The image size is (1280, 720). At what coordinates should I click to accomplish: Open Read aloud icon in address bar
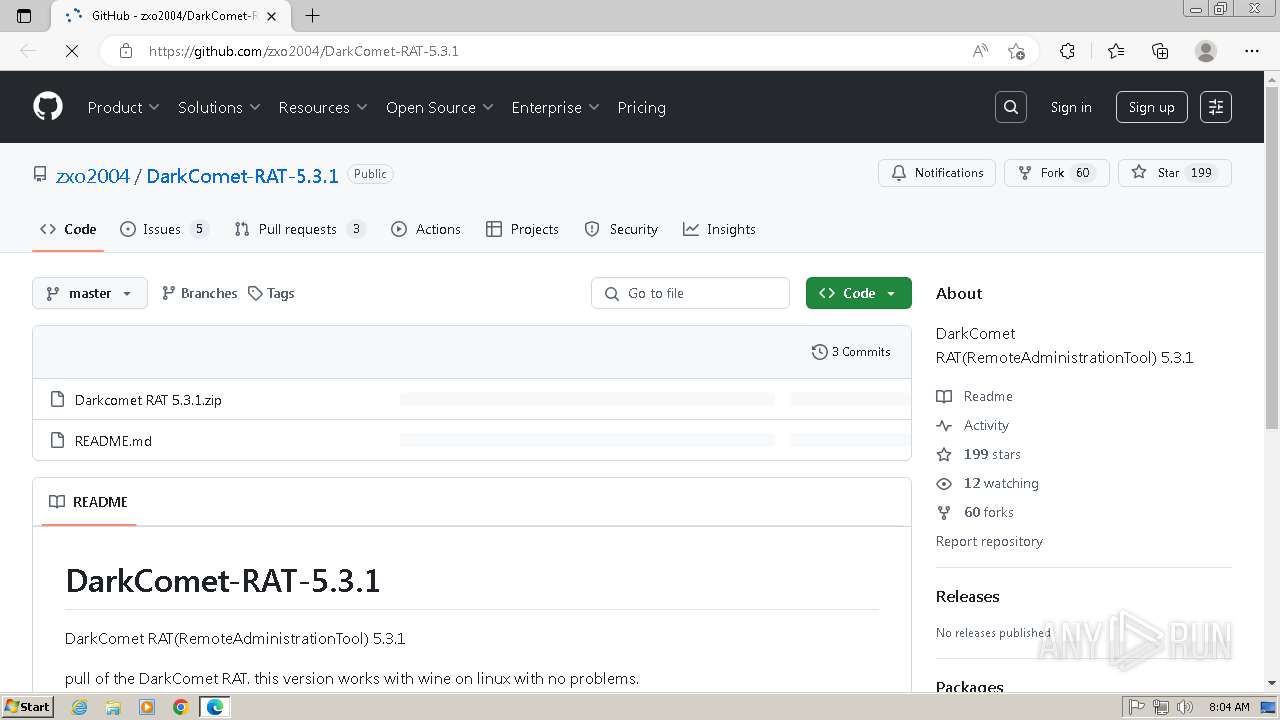(980, 51)
